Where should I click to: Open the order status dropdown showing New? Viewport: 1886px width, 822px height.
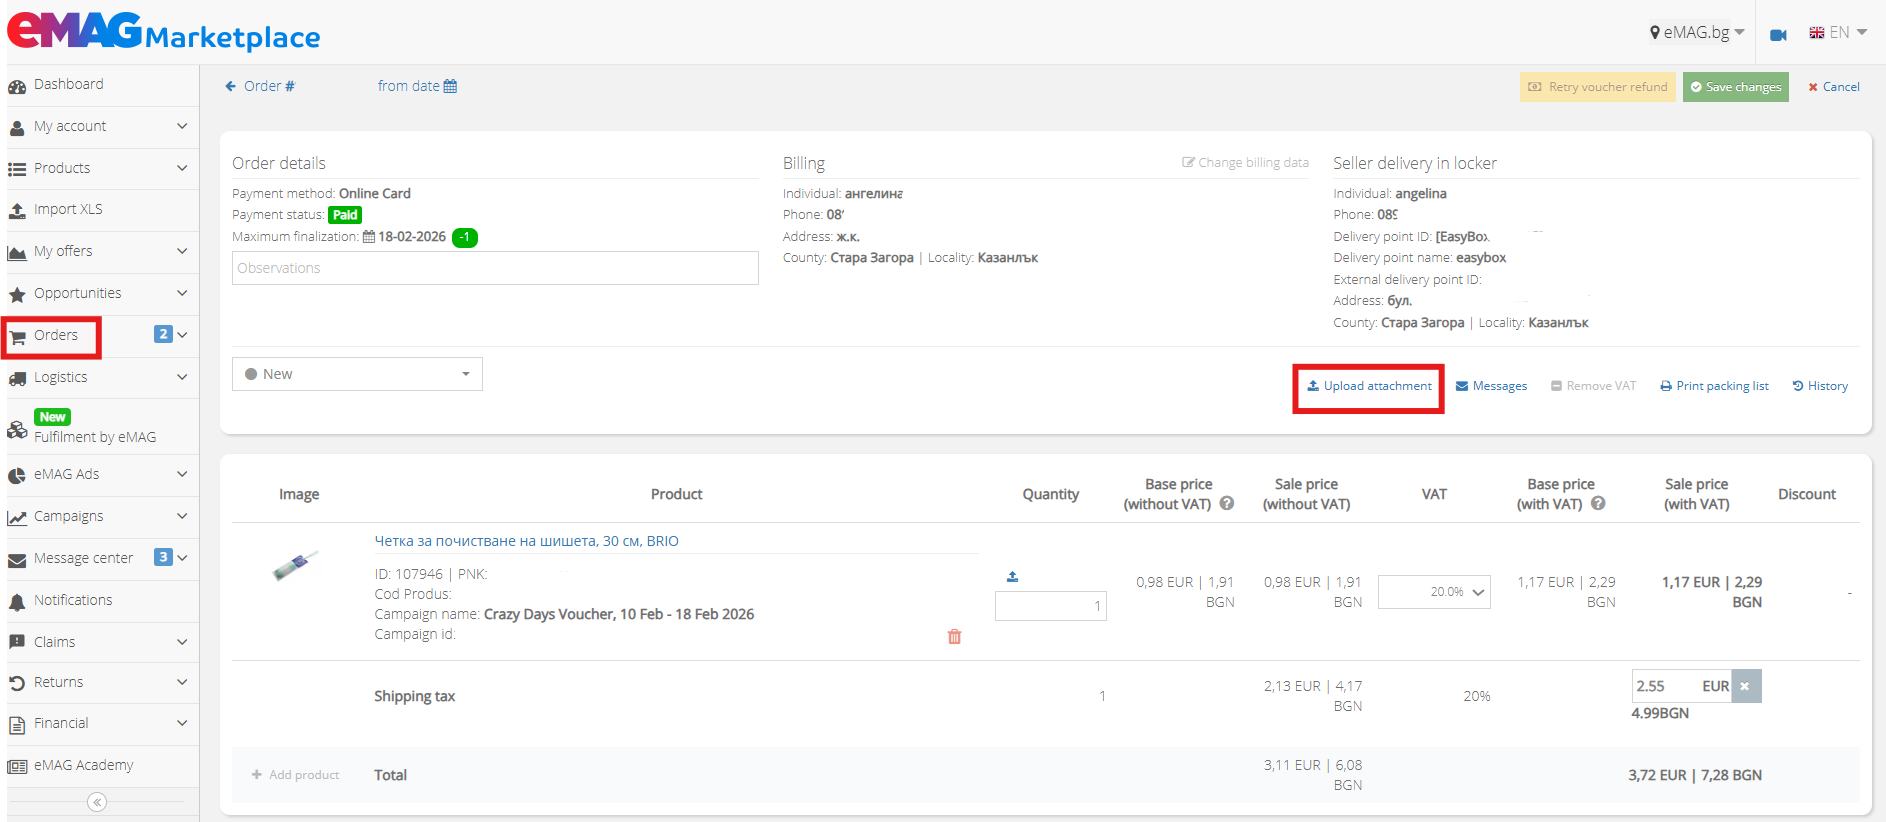[x=357, y=374]
